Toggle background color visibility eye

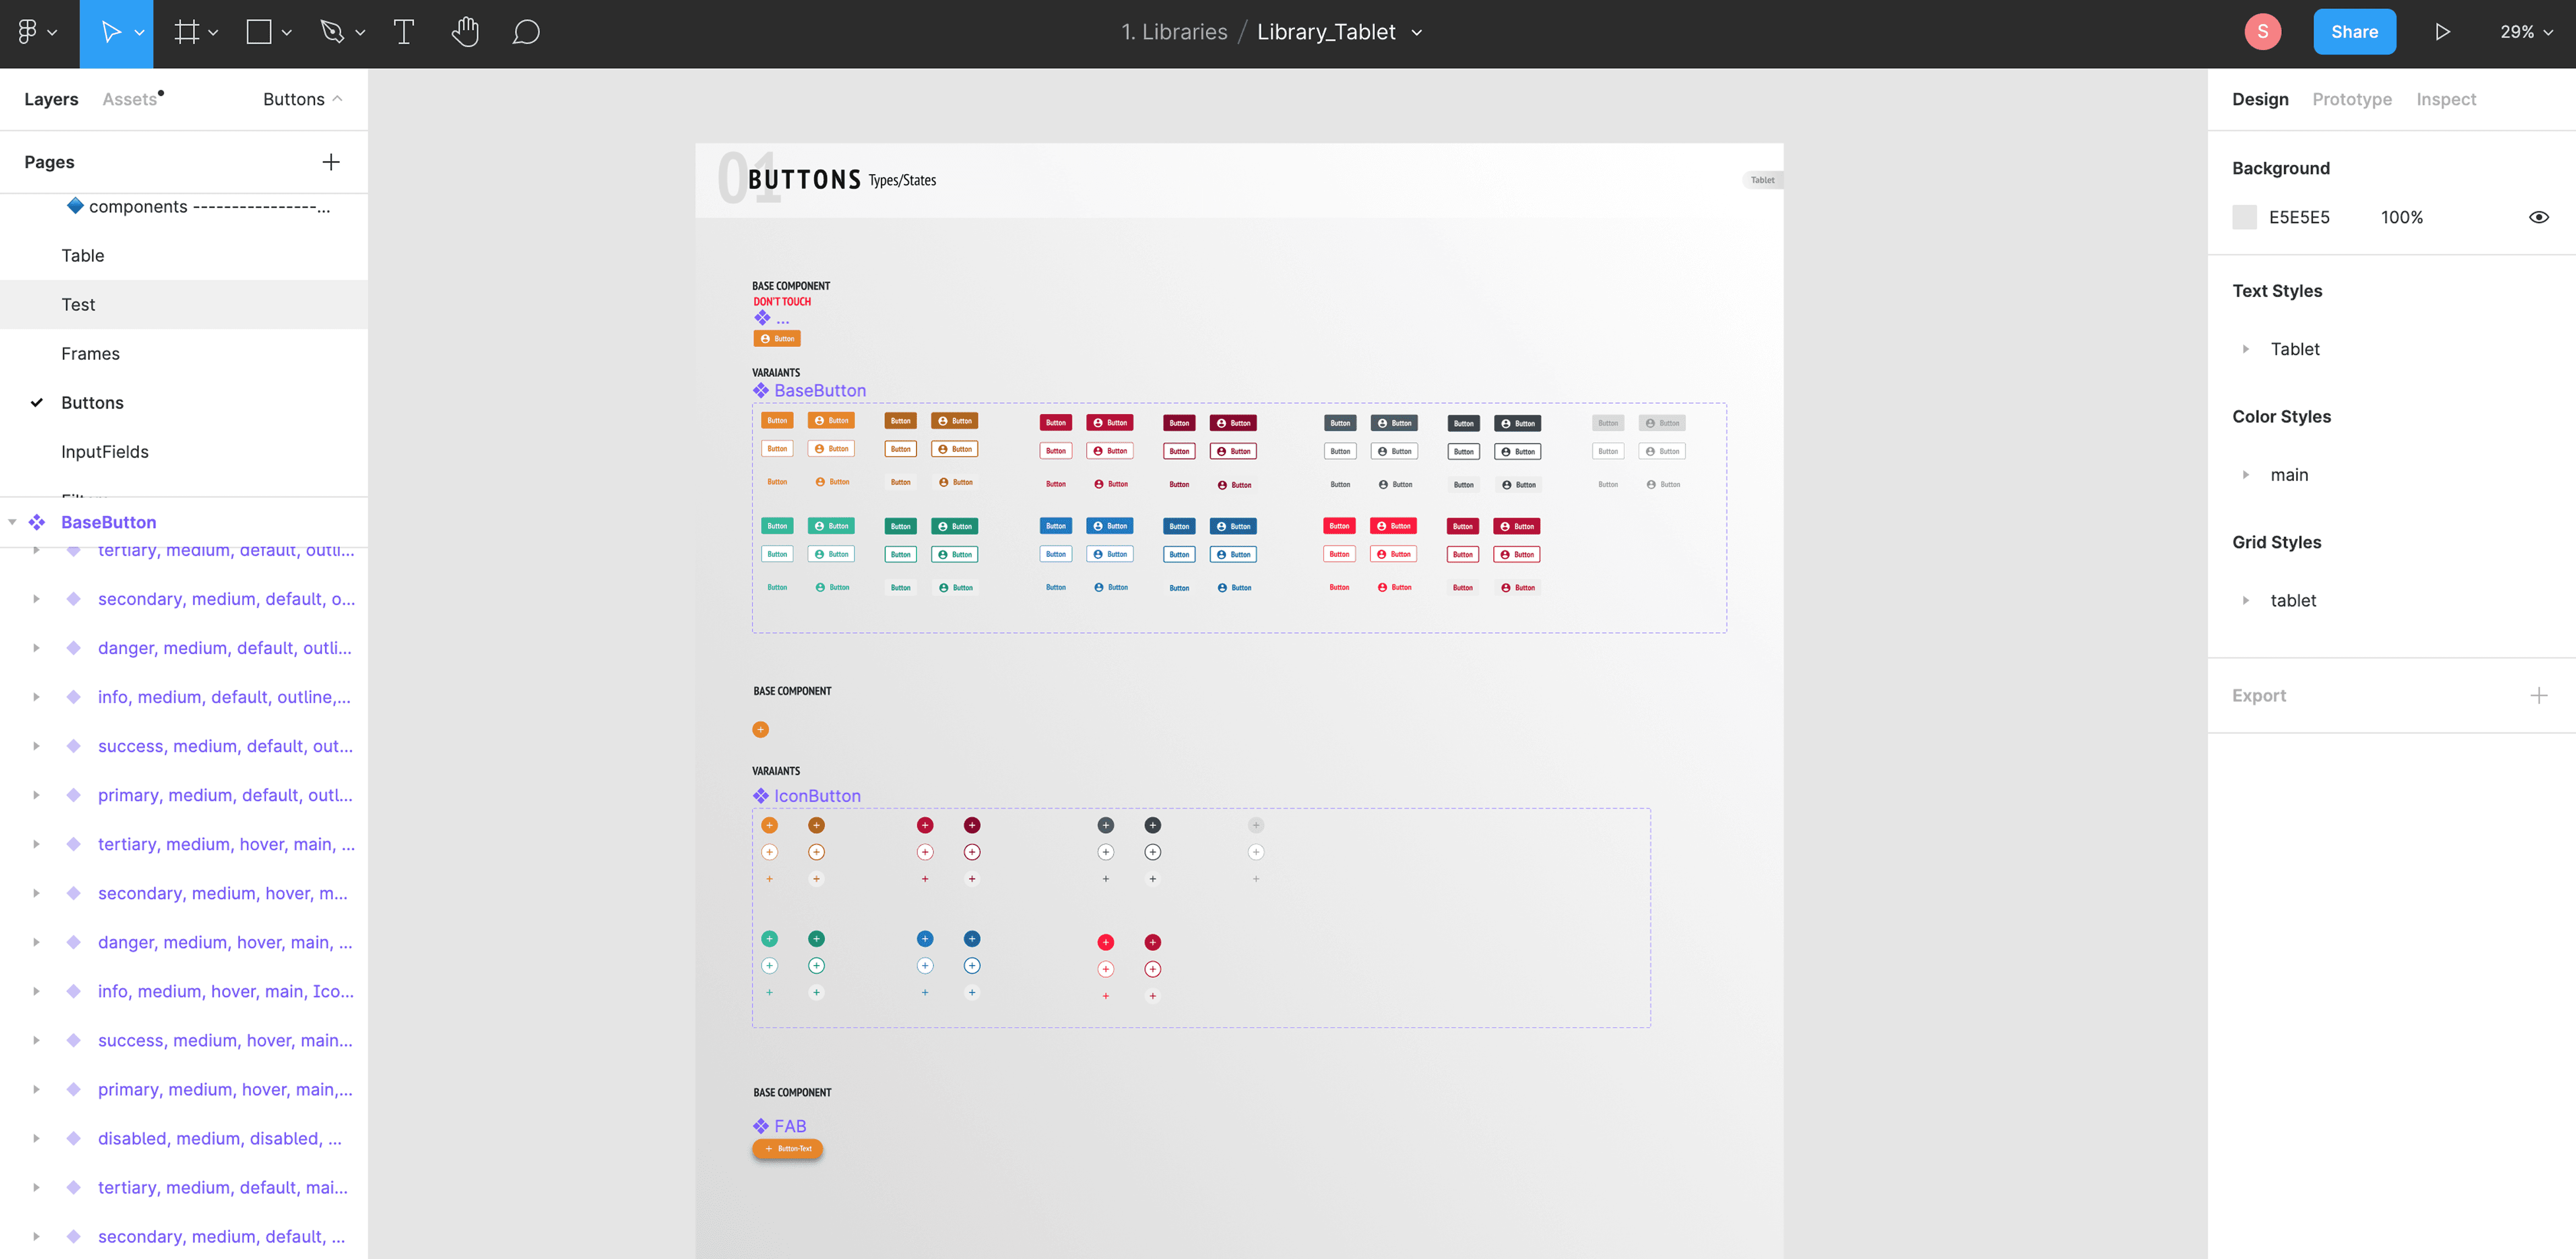pyautogui.click(x=2538, y=217)
